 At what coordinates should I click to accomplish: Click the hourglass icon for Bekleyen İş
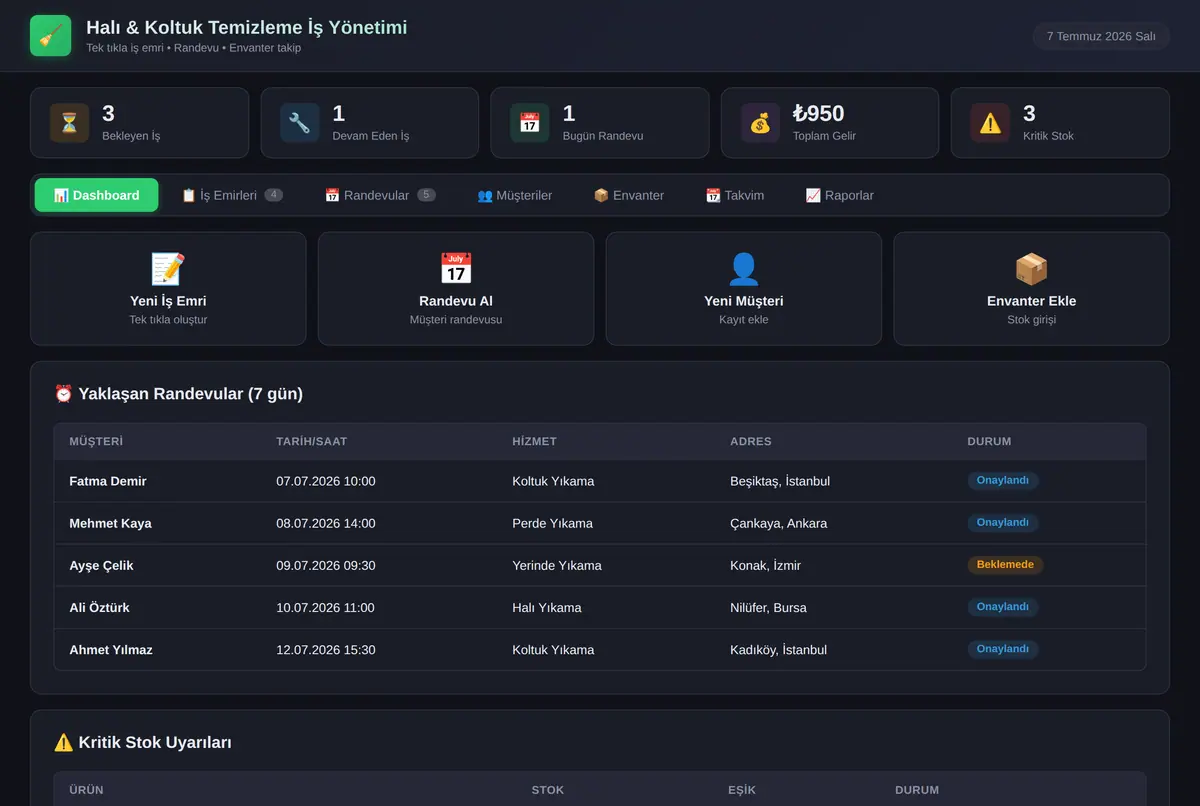point(69,123)
